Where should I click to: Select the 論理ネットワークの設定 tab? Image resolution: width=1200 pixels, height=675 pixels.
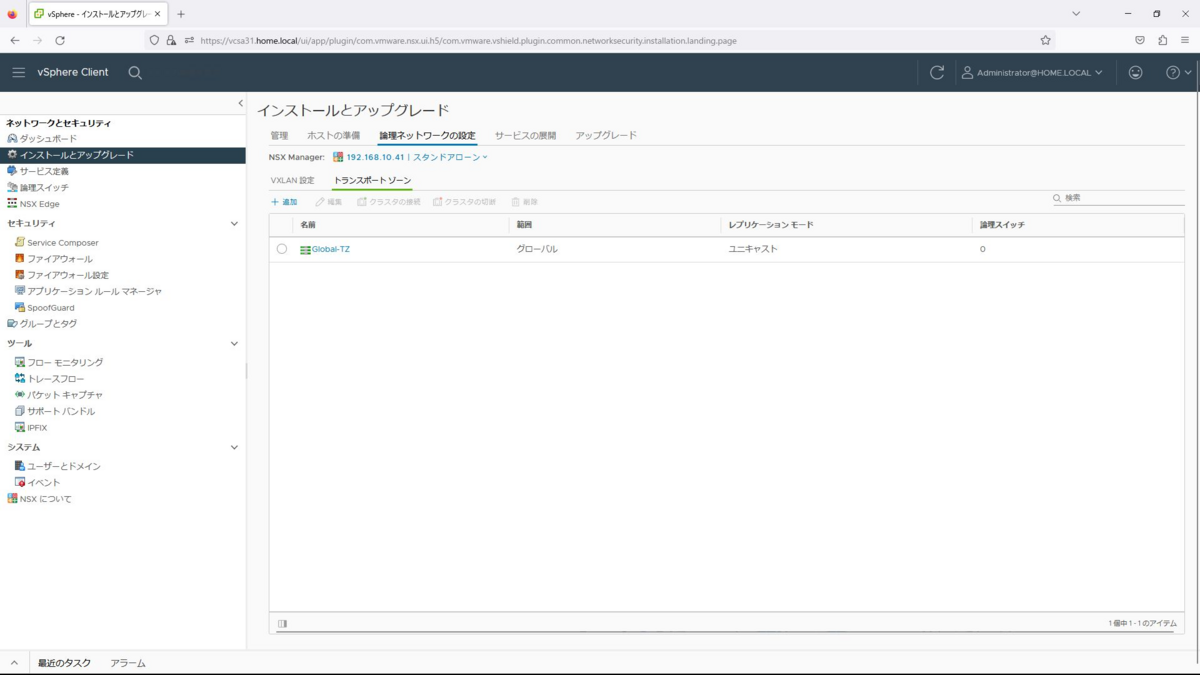427,135
